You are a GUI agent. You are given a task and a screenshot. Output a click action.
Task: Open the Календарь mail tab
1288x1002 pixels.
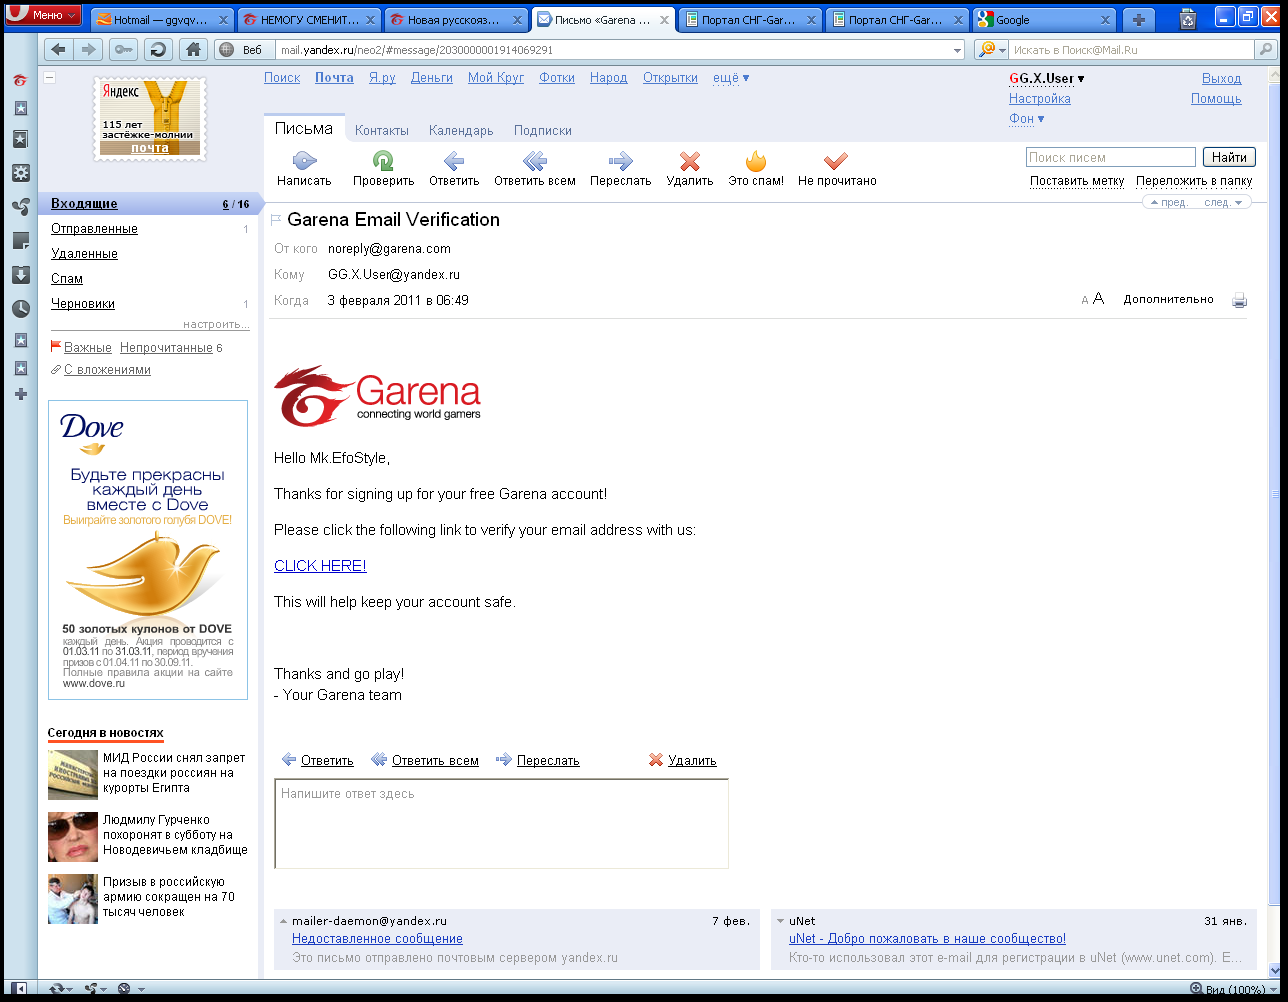coord(461,130)
